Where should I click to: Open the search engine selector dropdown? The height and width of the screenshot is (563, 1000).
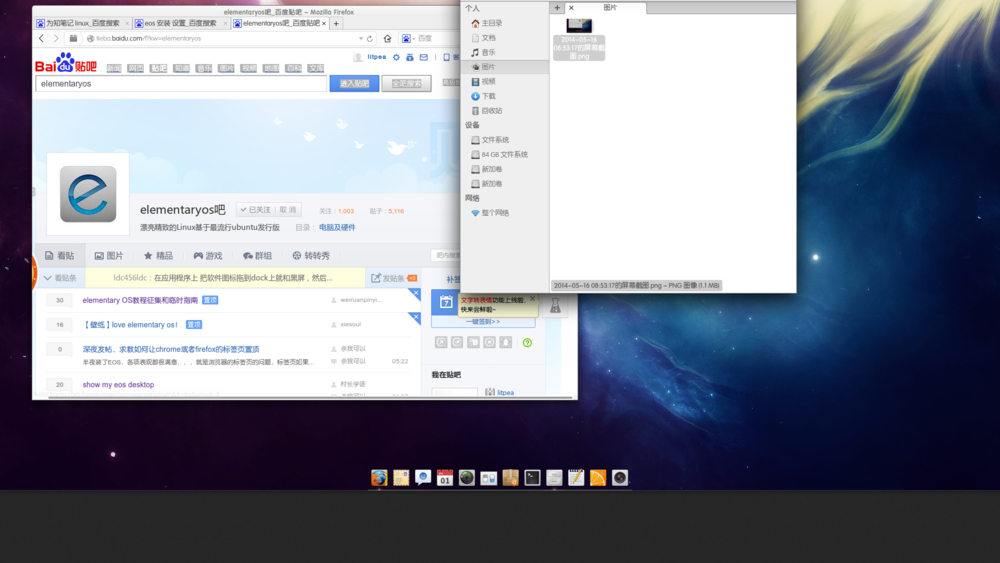pyautogui.click(x=408, y=38)
